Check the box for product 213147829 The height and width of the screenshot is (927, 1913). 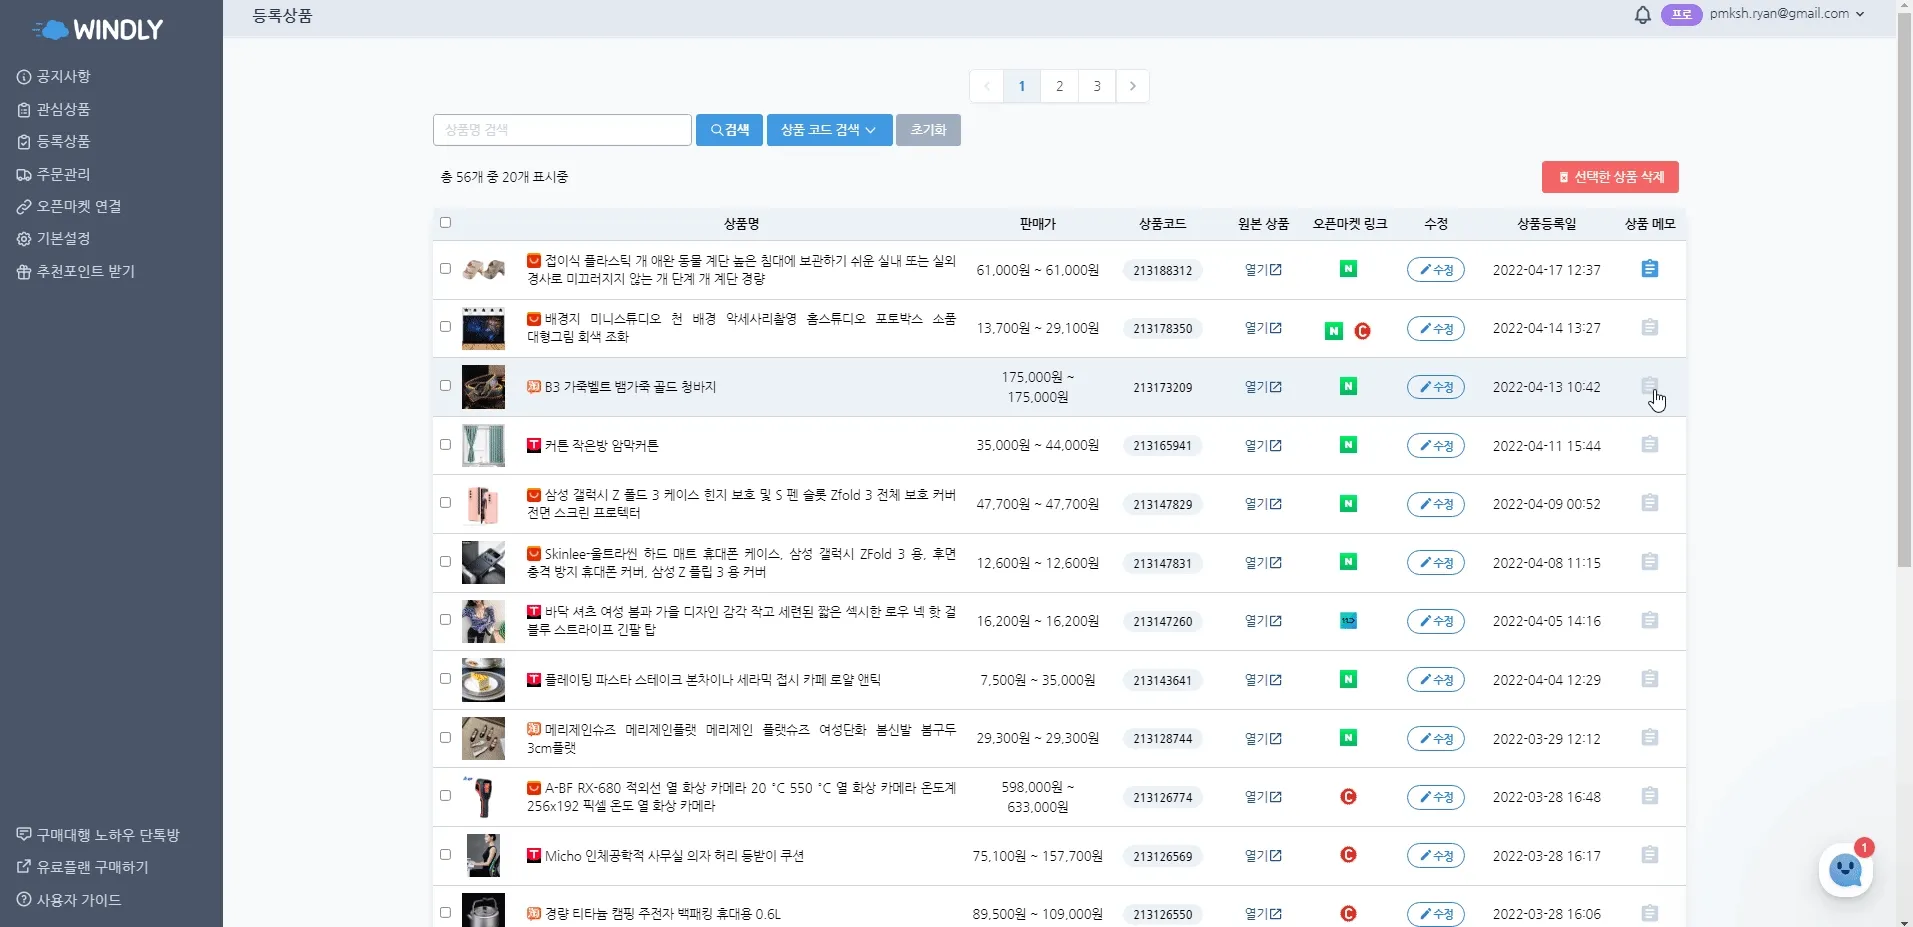pyautogui.click(x=445, y=503)
